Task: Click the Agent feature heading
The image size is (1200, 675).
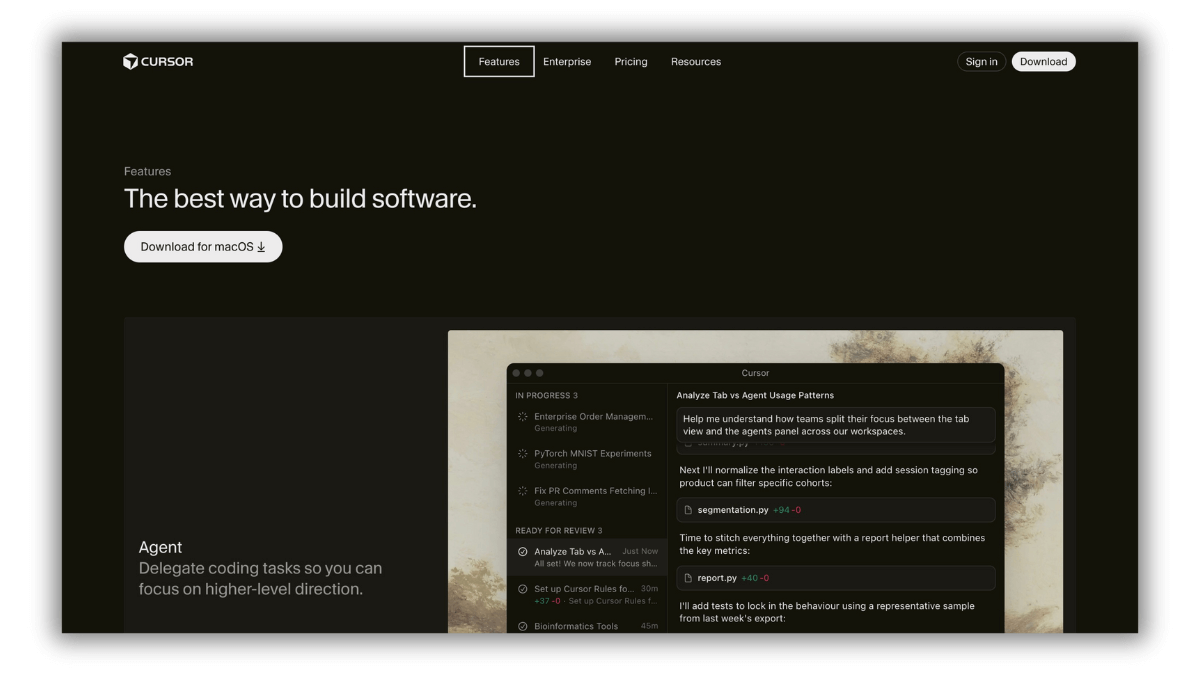Action: 160,547
